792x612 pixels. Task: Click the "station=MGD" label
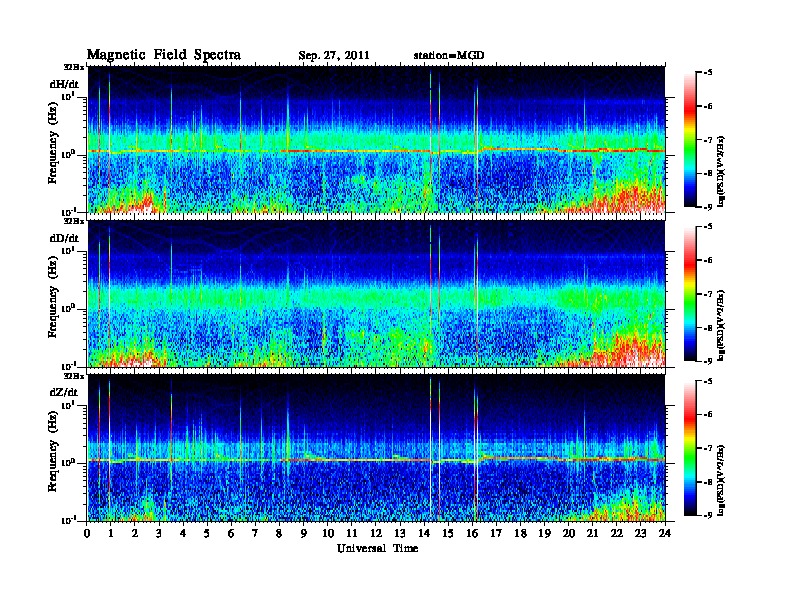pos(449,55)
